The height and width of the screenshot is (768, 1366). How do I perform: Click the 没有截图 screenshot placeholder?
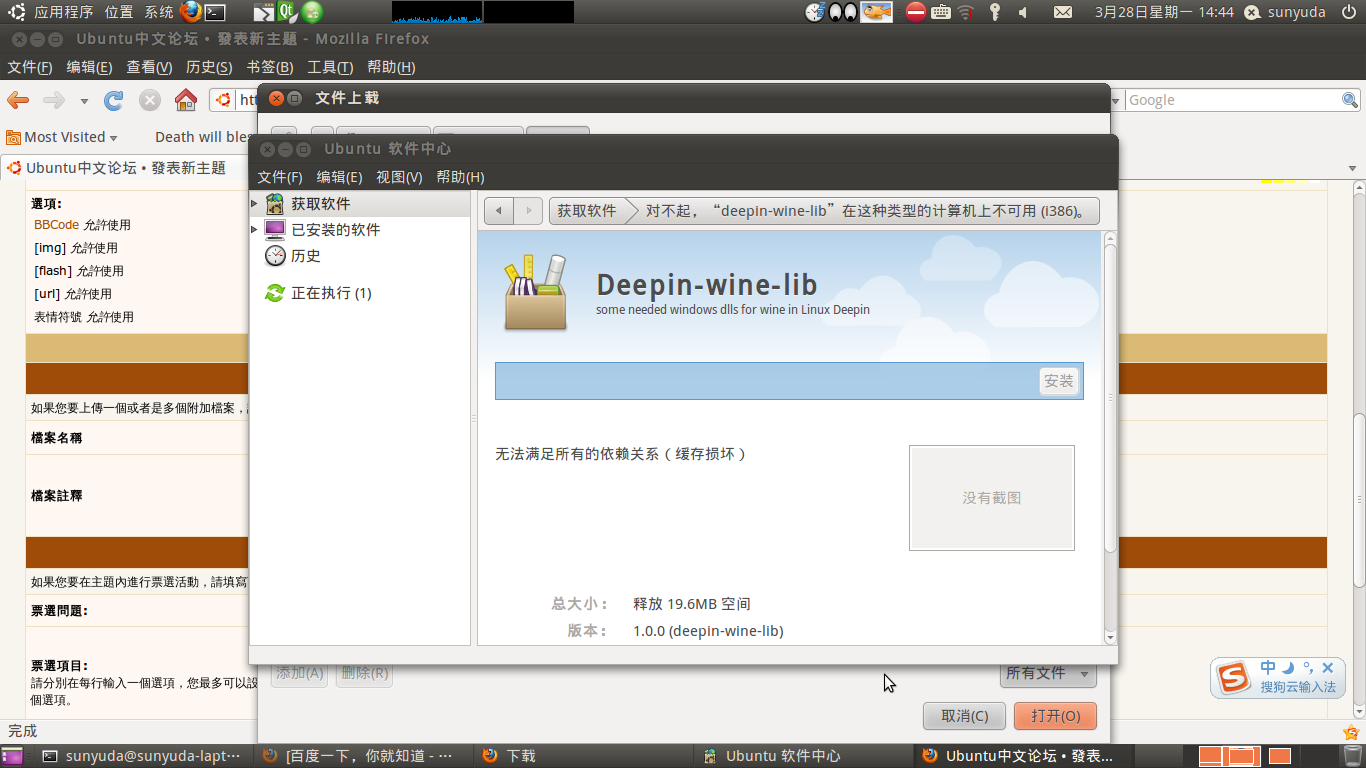[x=992, y=498]
